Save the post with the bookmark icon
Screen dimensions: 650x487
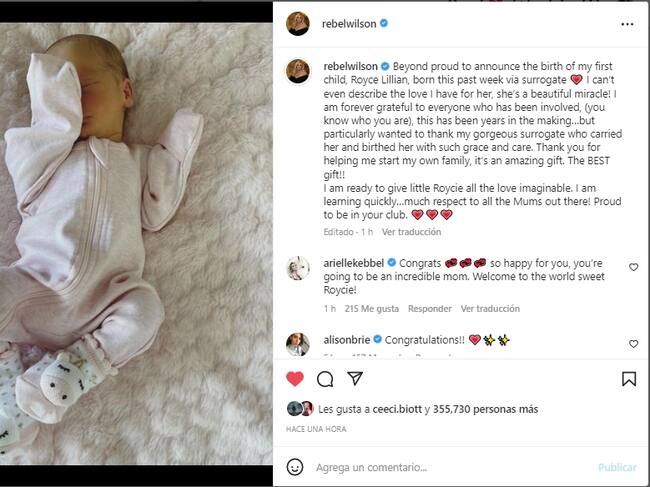(629, 379)
